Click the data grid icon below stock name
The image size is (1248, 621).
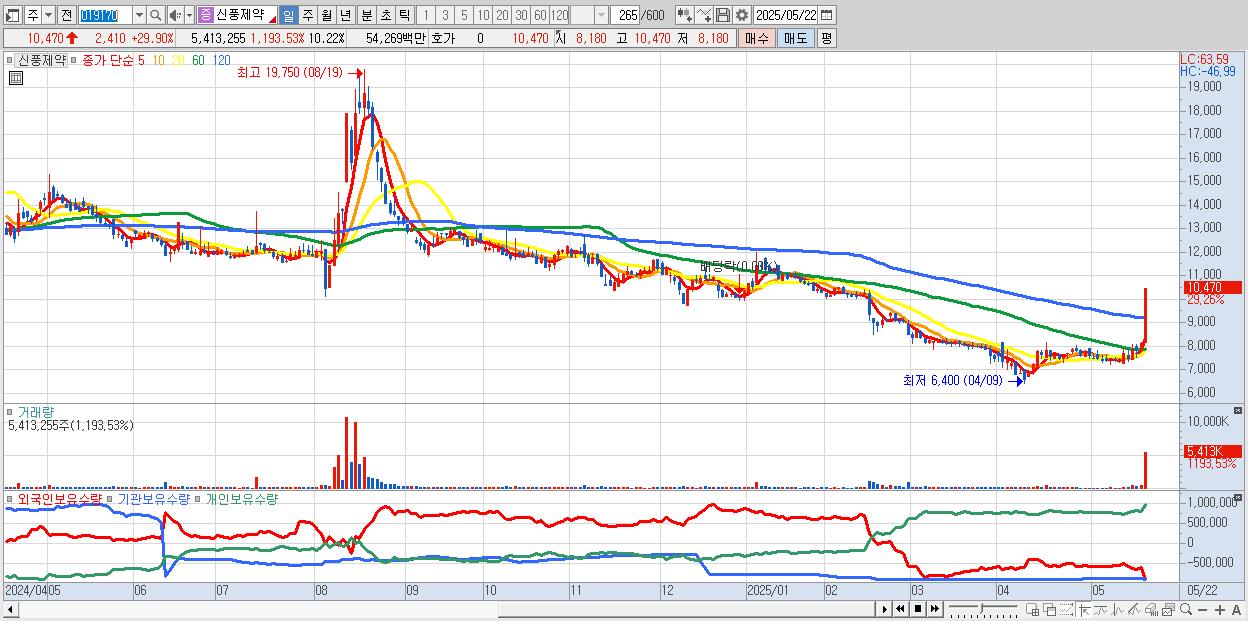click(x=15, y=78)
